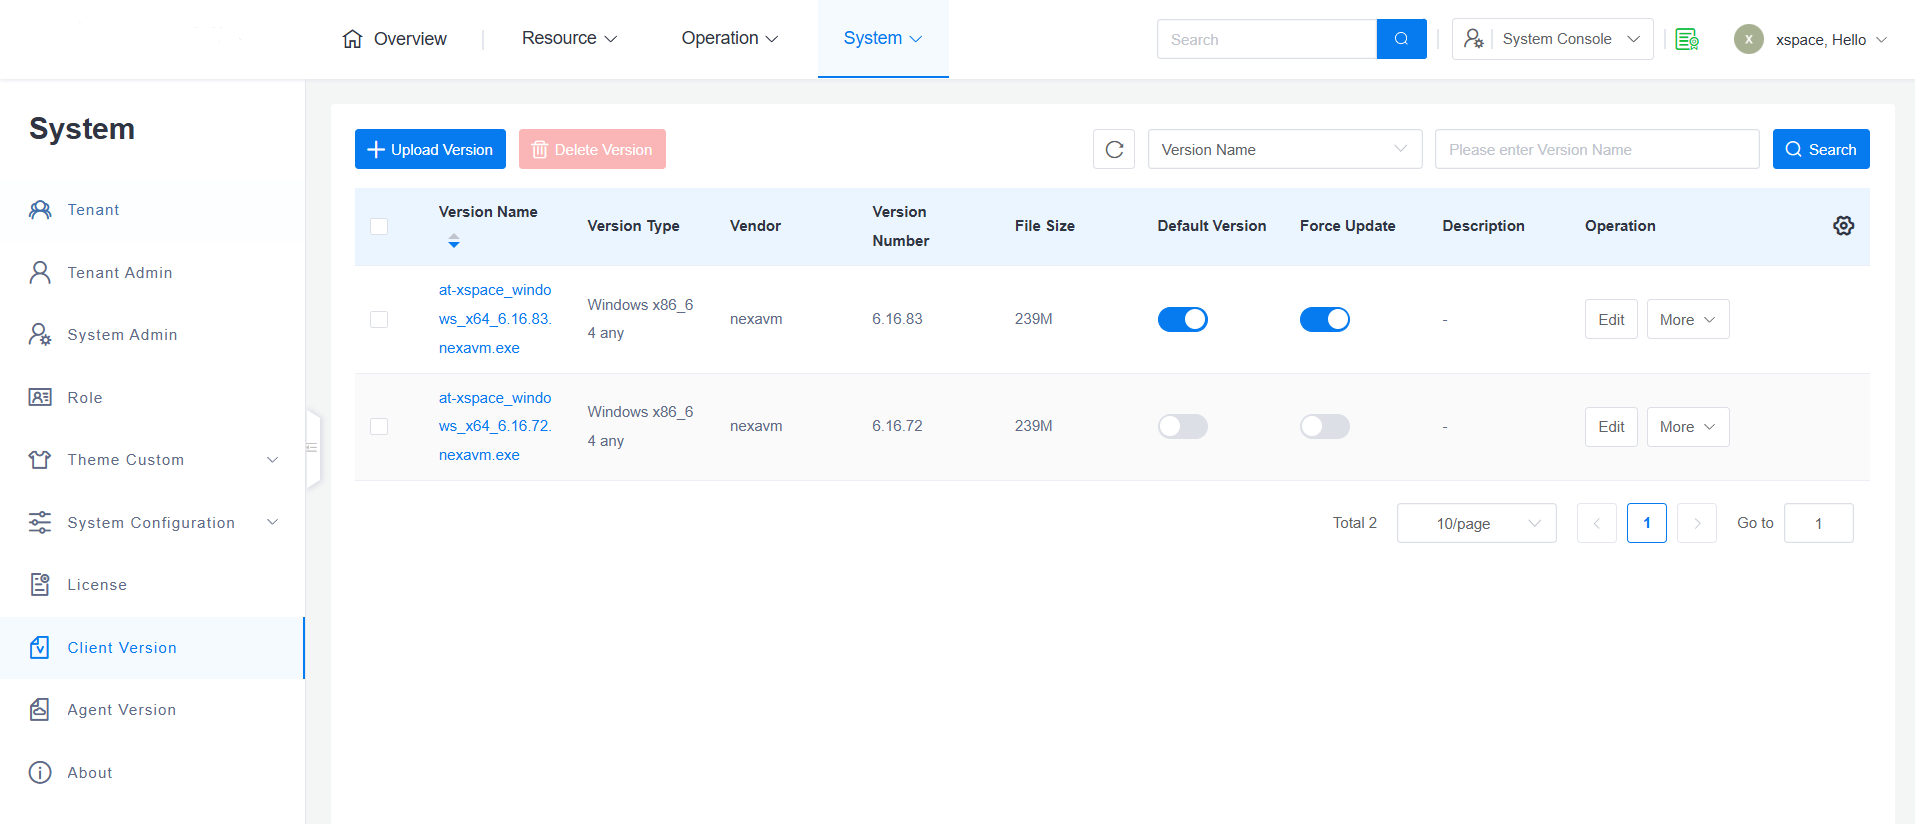The height and width of the screenshot is (824, 1915).
Task: Click the Upload Version button
Action: pos(430,150)
